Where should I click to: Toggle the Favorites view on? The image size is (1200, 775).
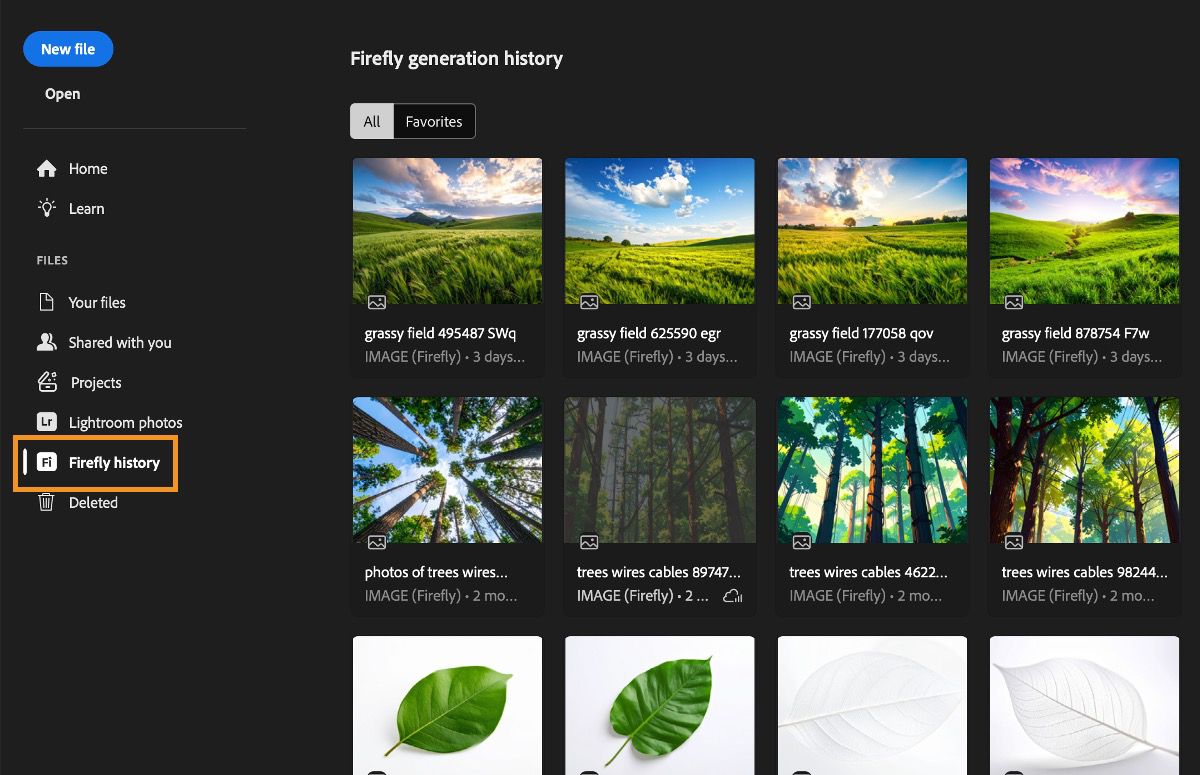pos(433,121)
